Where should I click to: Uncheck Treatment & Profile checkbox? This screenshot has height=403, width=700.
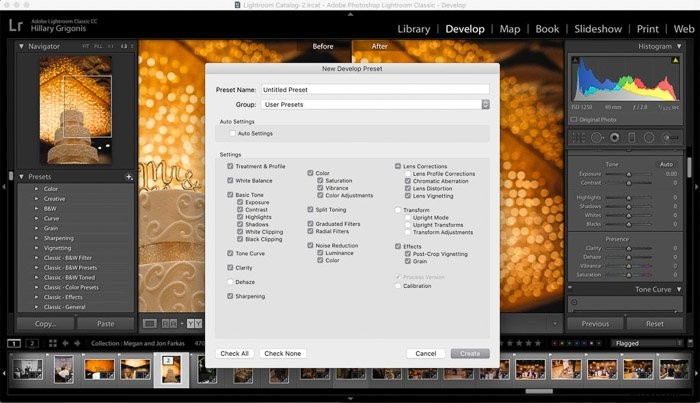tap(230, 166)
